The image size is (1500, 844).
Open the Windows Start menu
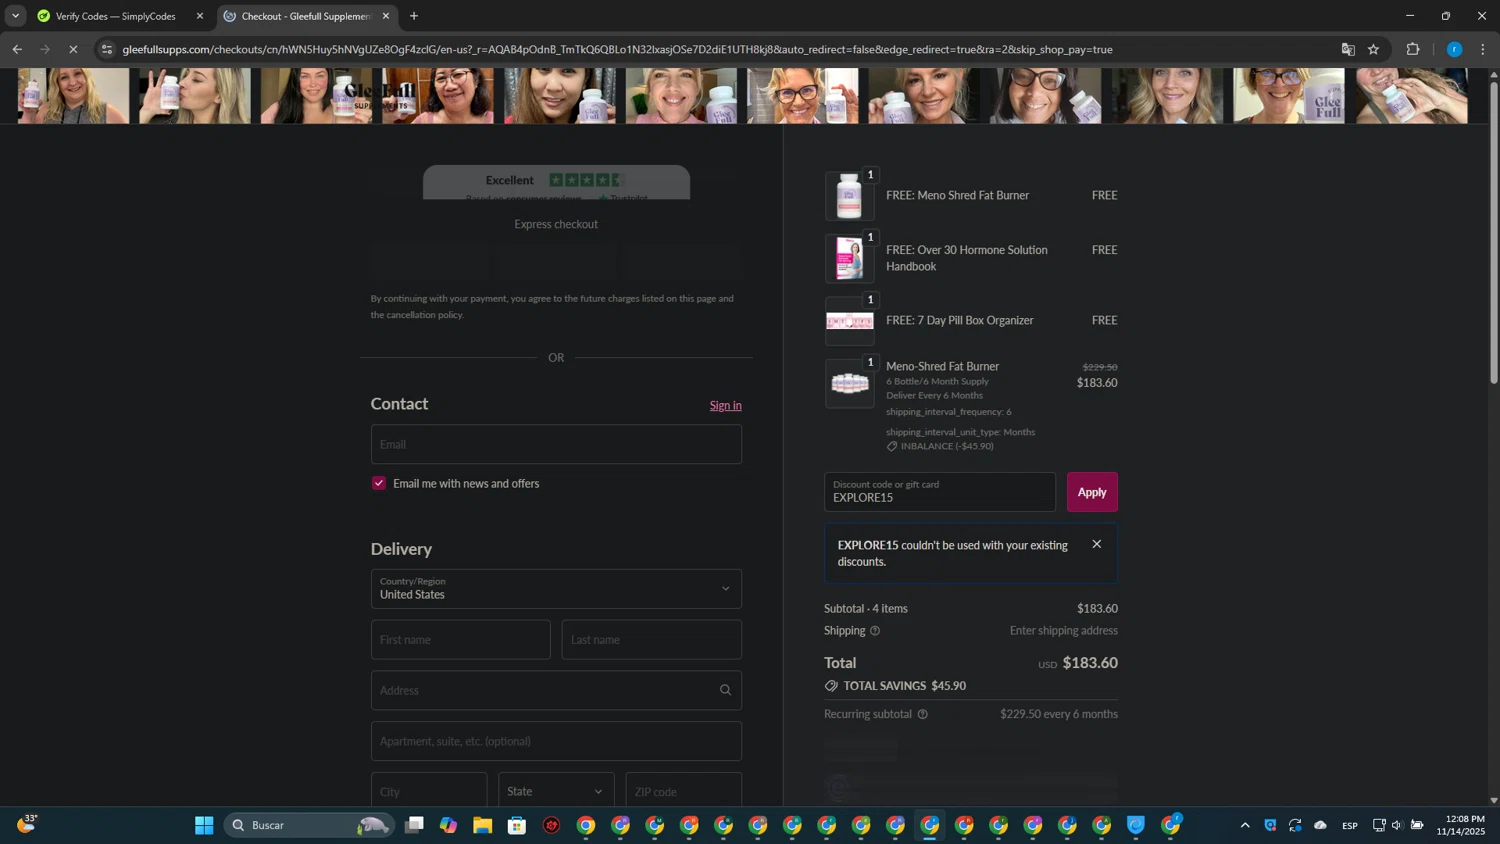coord(204,825)
